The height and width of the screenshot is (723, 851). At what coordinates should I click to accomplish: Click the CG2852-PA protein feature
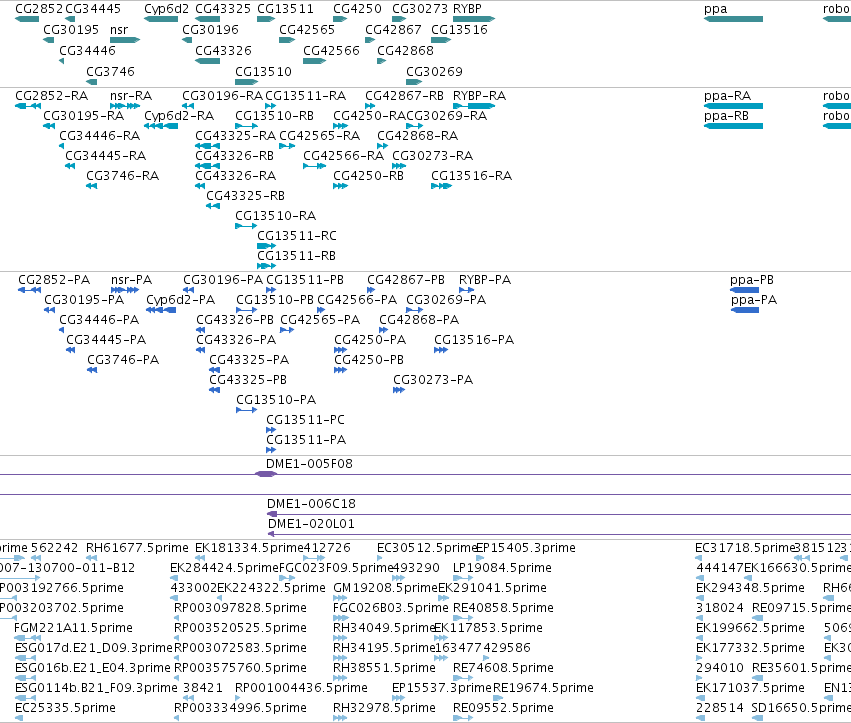click(x=29, y=290)
